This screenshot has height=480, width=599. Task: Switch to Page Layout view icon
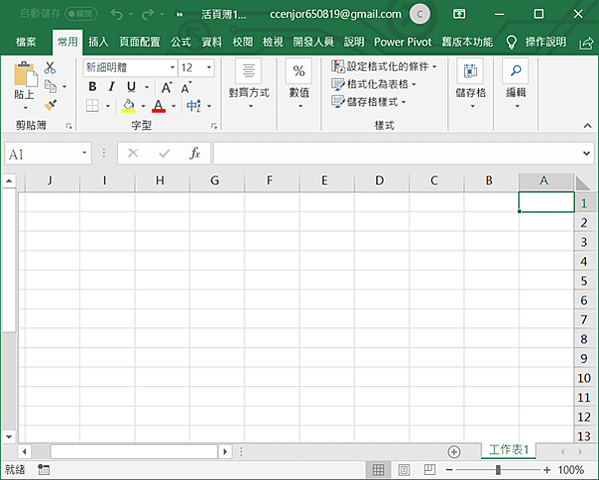404,470
